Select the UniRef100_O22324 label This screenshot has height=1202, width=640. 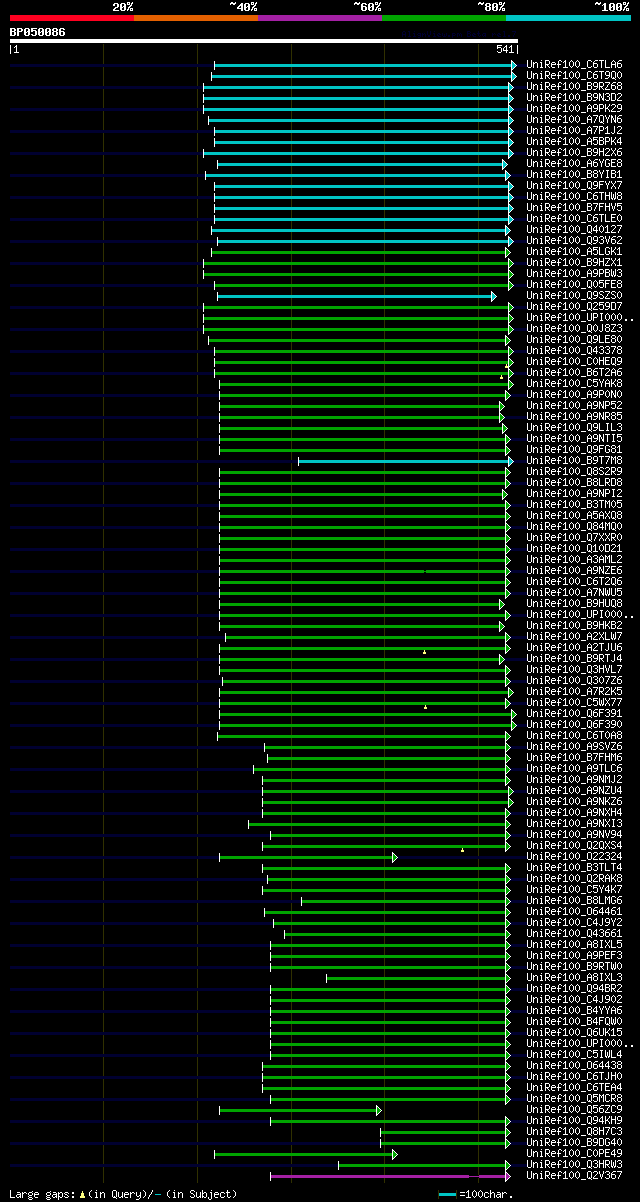click(574, 856)
